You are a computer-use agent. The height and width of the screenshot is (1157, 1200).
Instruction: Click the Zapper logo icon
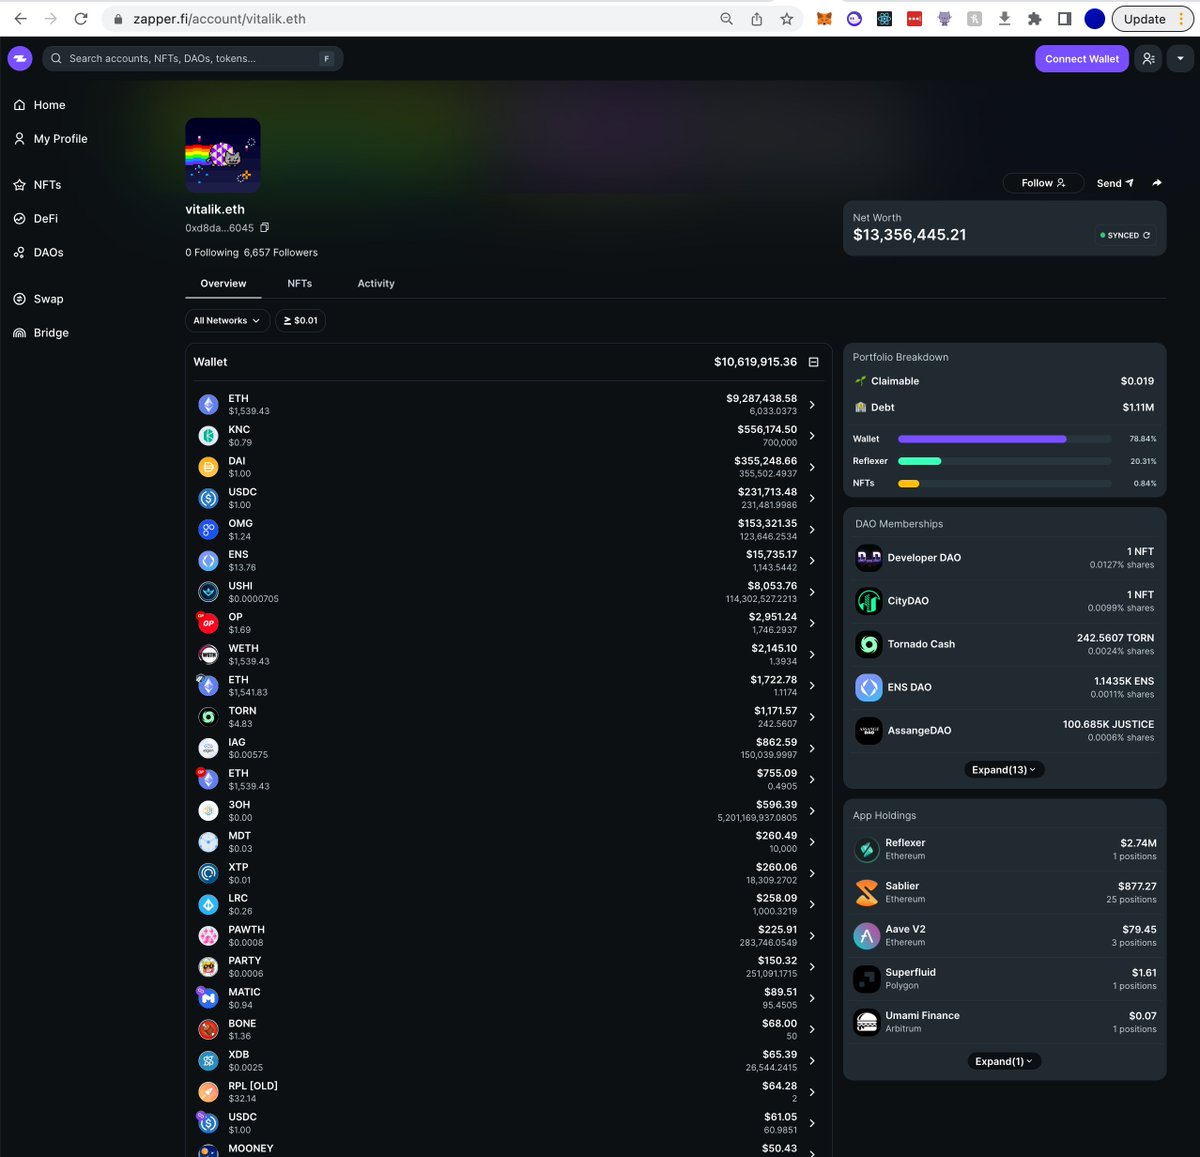20,58
